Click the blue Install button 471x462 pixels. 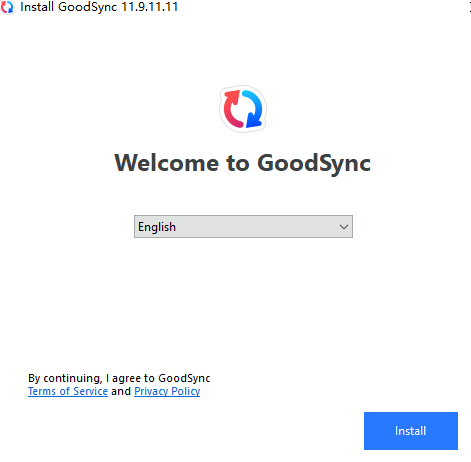(x=411, y=431)
